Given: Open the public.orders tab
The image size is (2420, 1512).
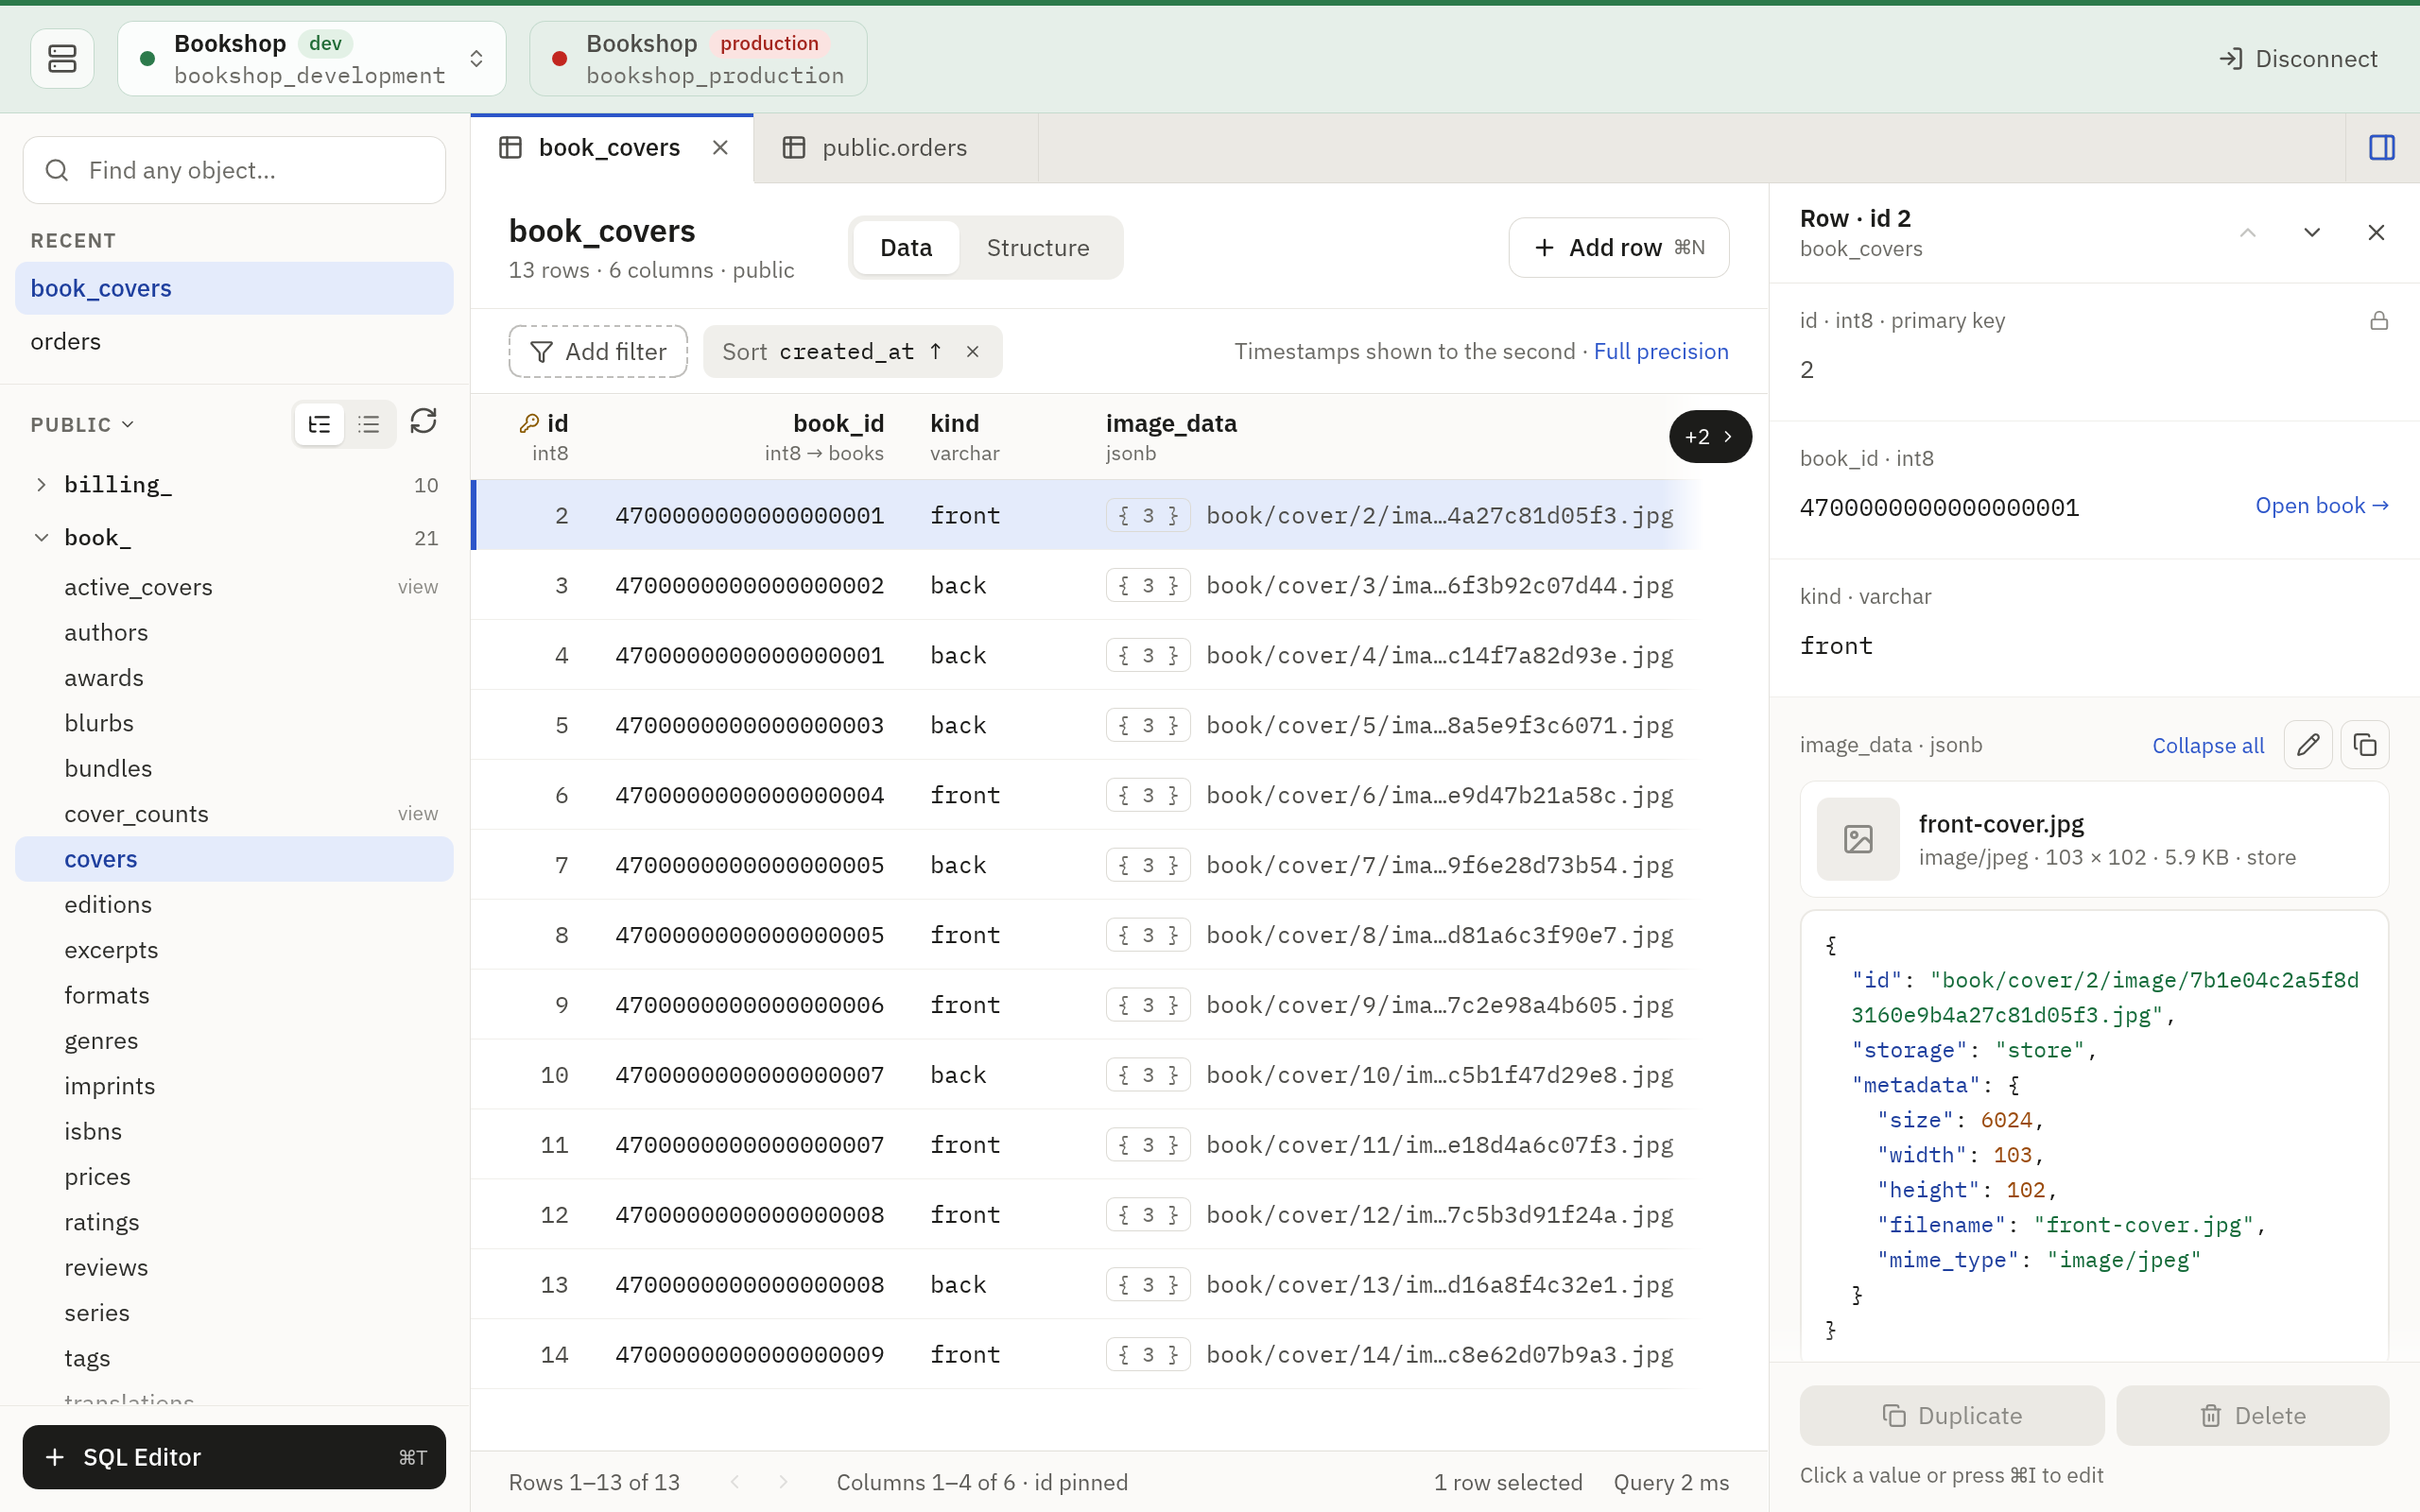Looking at the screenshot, I should pyautogui.click(x=895, y=148).
